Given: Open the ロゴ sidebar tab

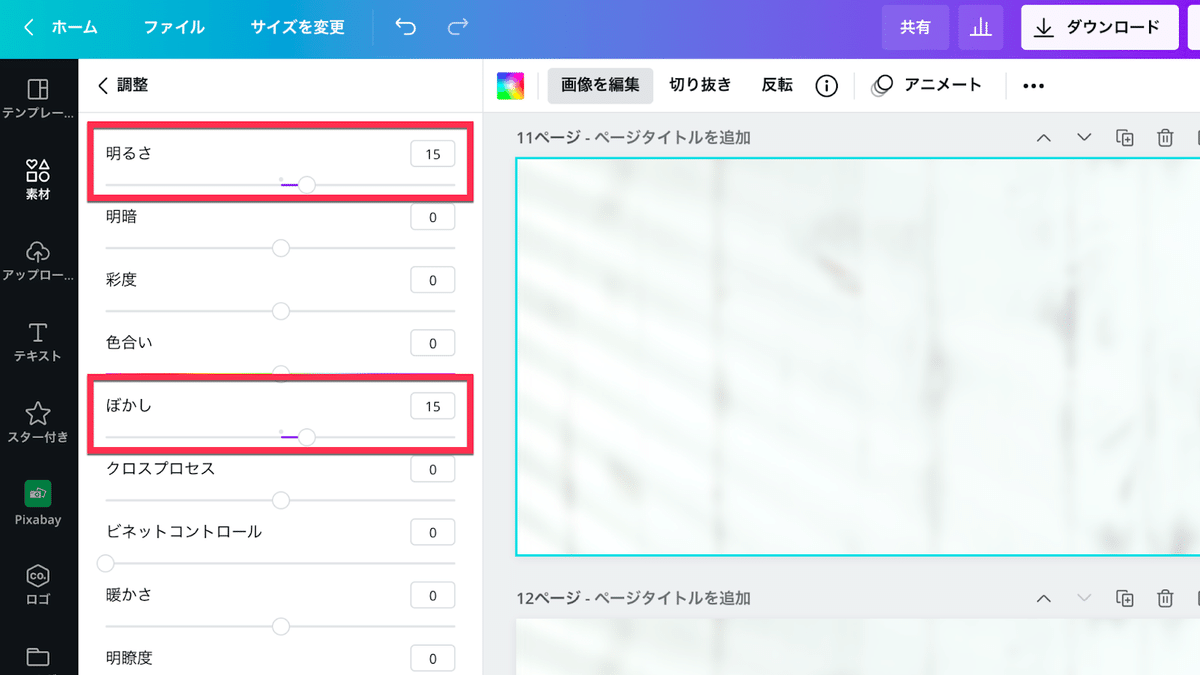Looking at the screenshot, I should (x=38, y=585).
